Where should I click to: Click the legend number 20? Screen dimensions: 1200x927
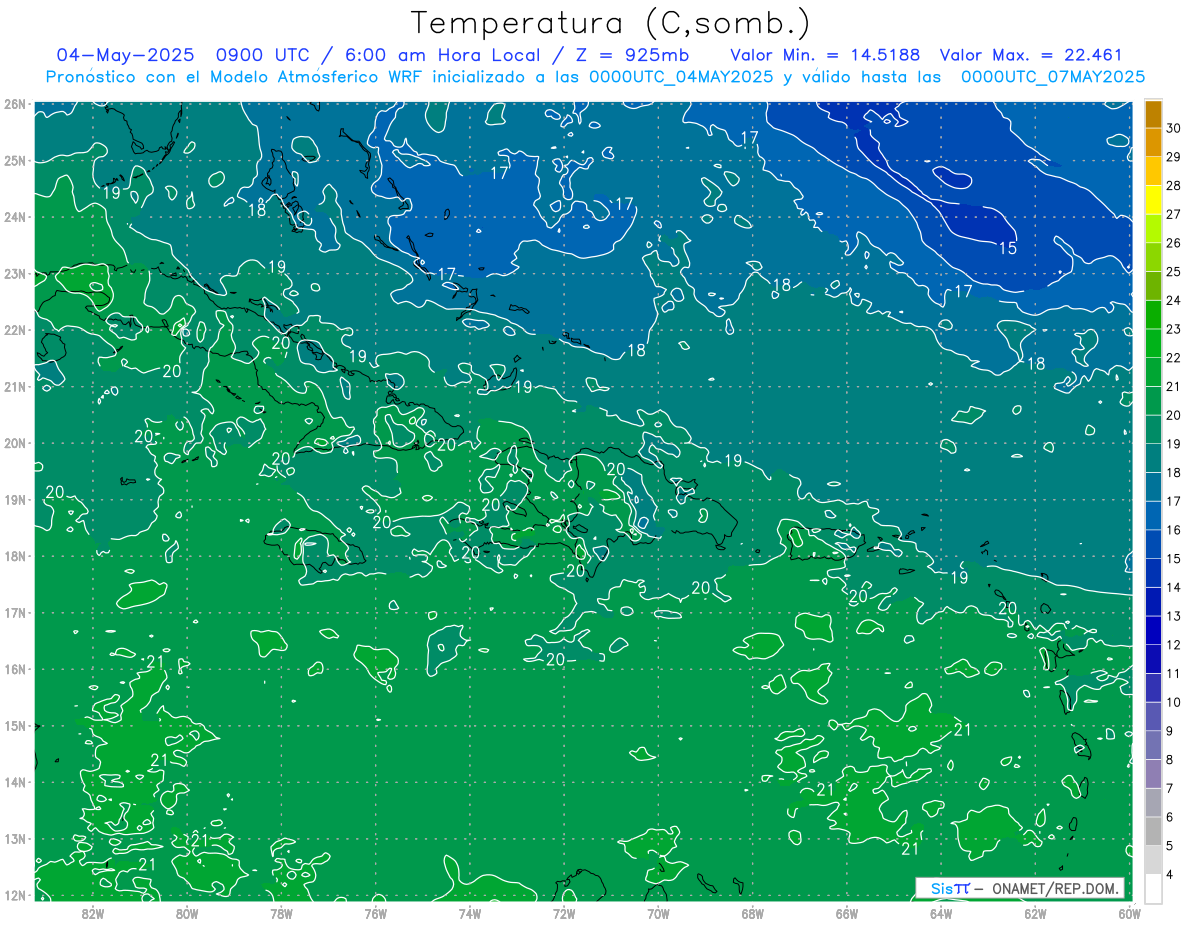[x=1173, y=415]
